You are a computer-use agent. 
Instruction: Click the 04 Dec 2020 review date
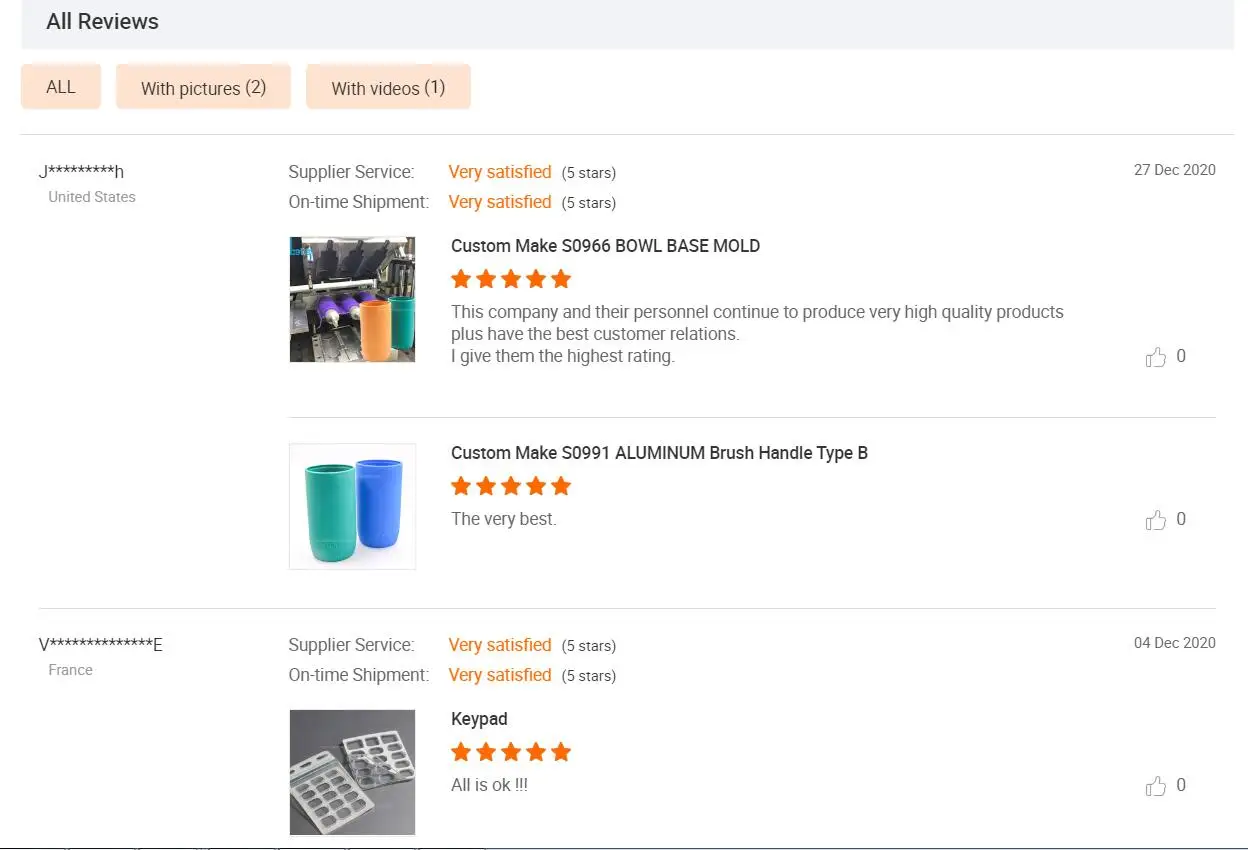1174,643
